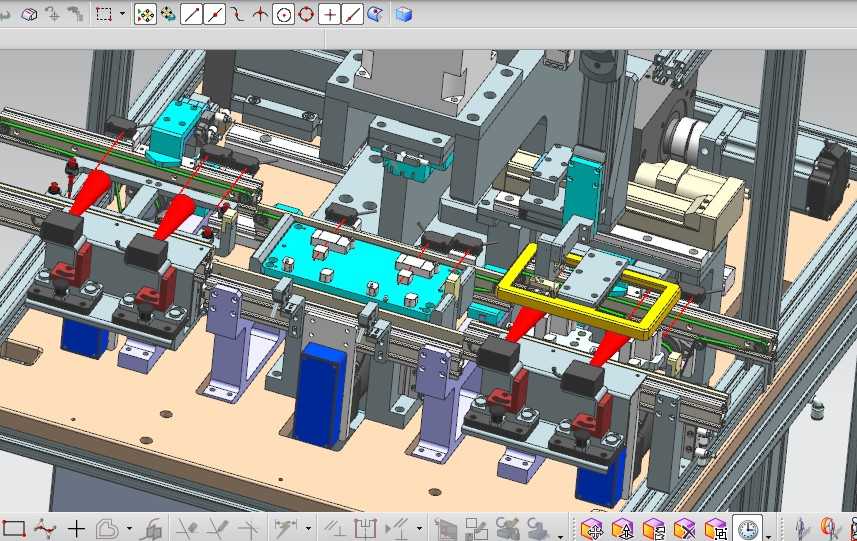The height and width of the screenshot is (541, 857).
Task: Toggle Point on Curve snapping
Action: click(352, 14)
